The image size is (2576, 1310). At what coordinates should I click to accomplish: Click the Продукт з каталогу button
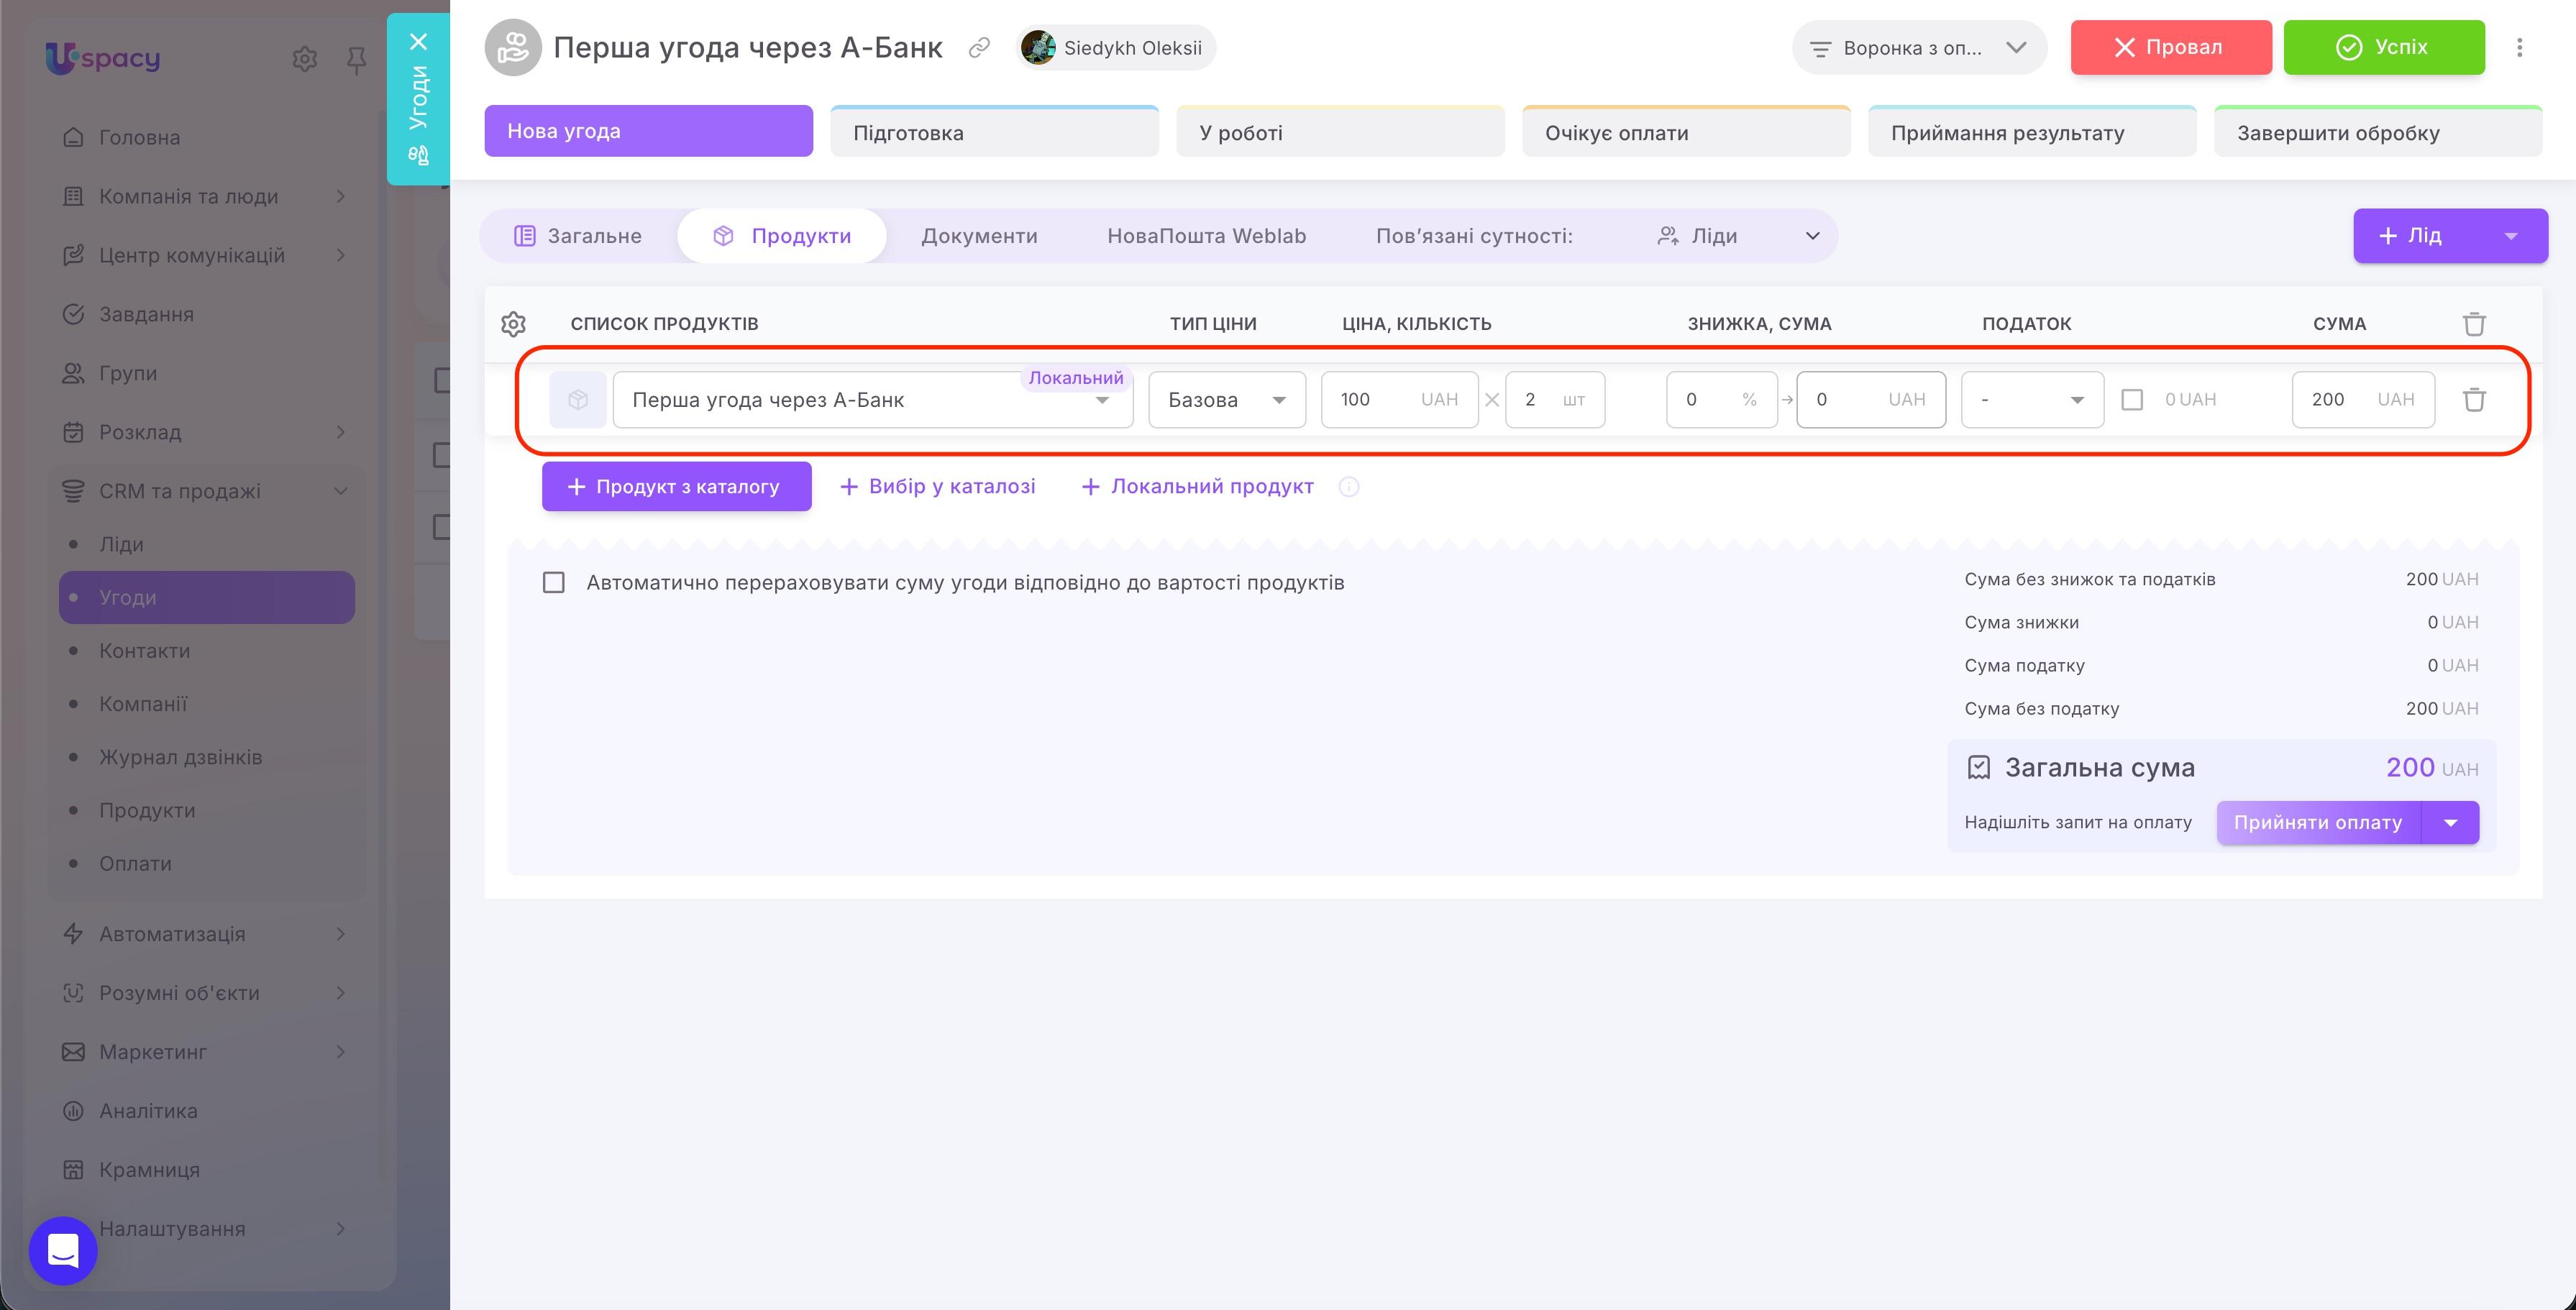pos(676,486)
